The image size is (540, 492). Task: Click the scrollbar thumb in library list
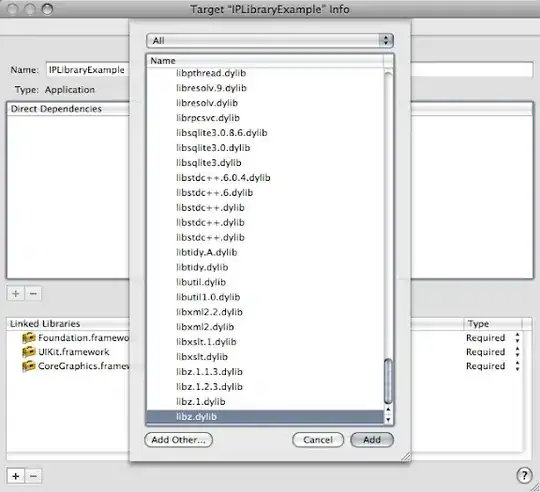(388, 381)
